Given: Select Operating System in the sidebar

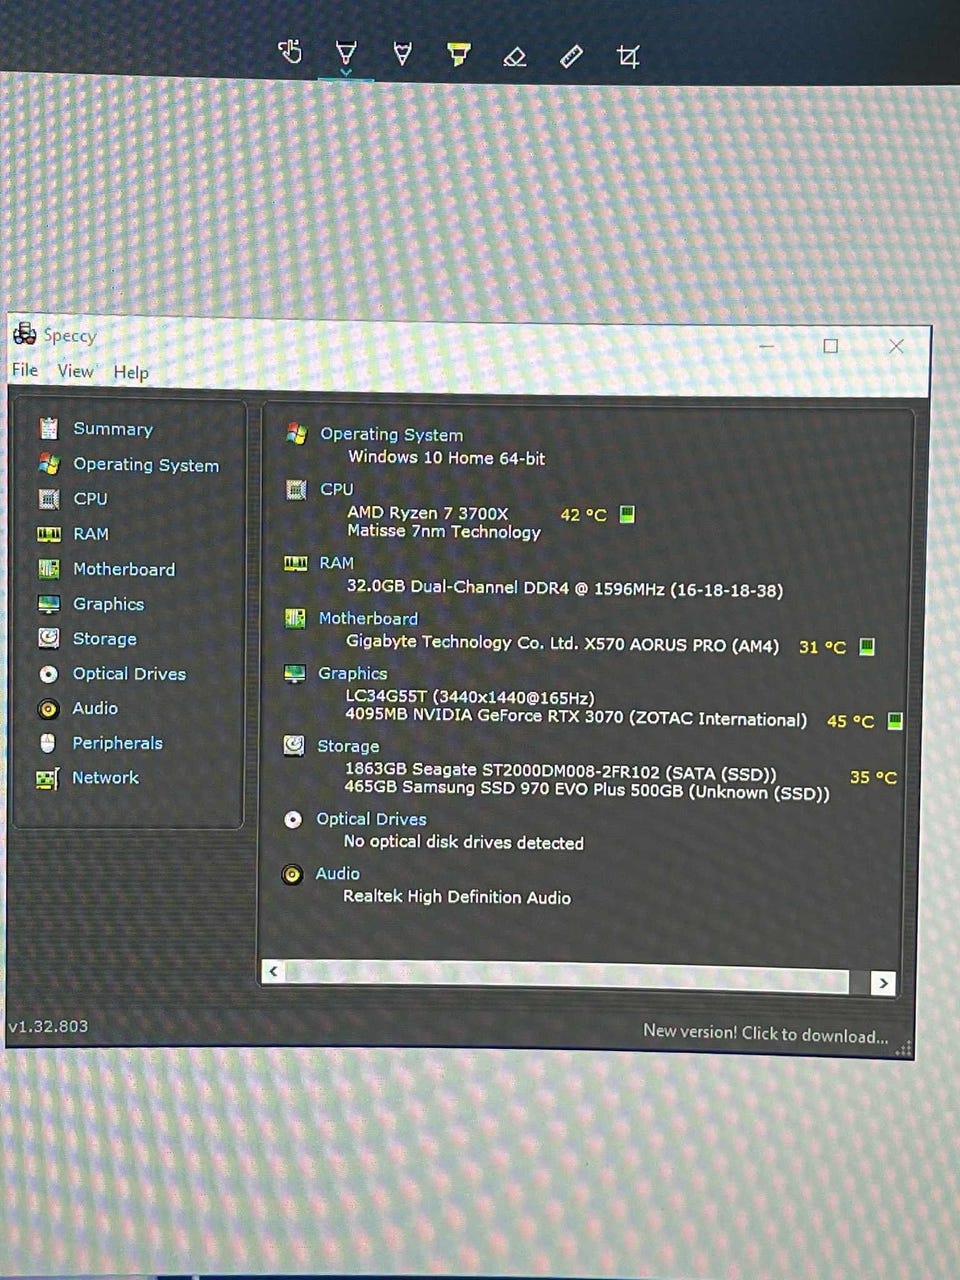Looking at the screenshot, I should pos(146,465).
